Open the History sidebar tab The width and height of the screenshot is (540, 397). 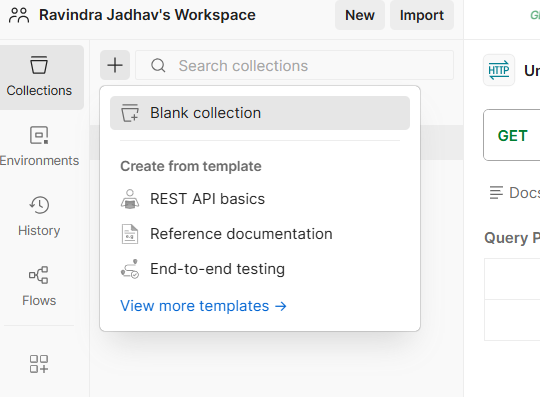pyautogui.click(x=39, y=217)
